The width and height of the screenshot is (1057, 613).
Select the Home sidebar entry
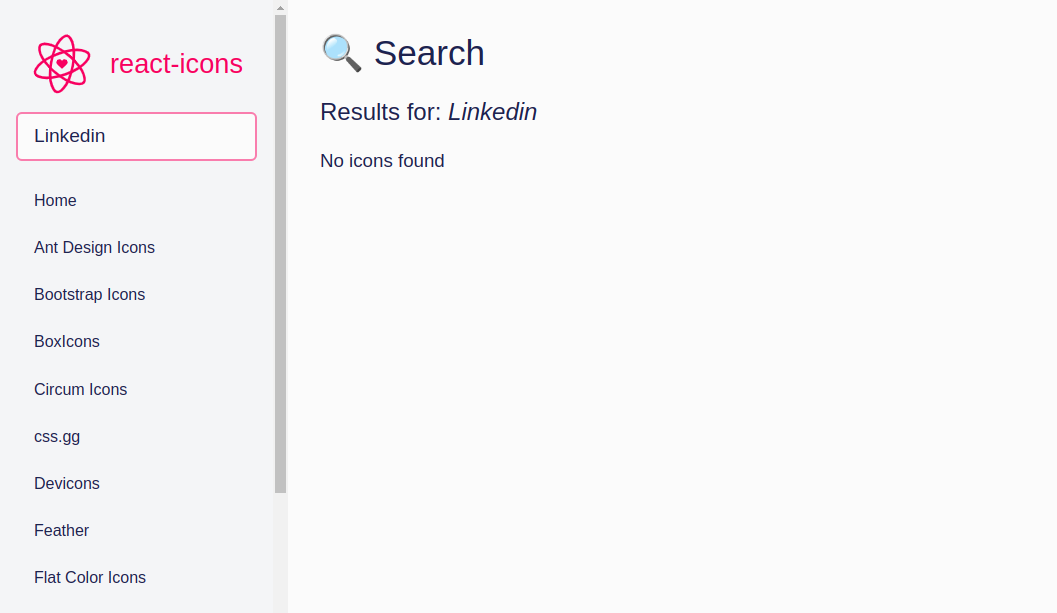(55, 200)
